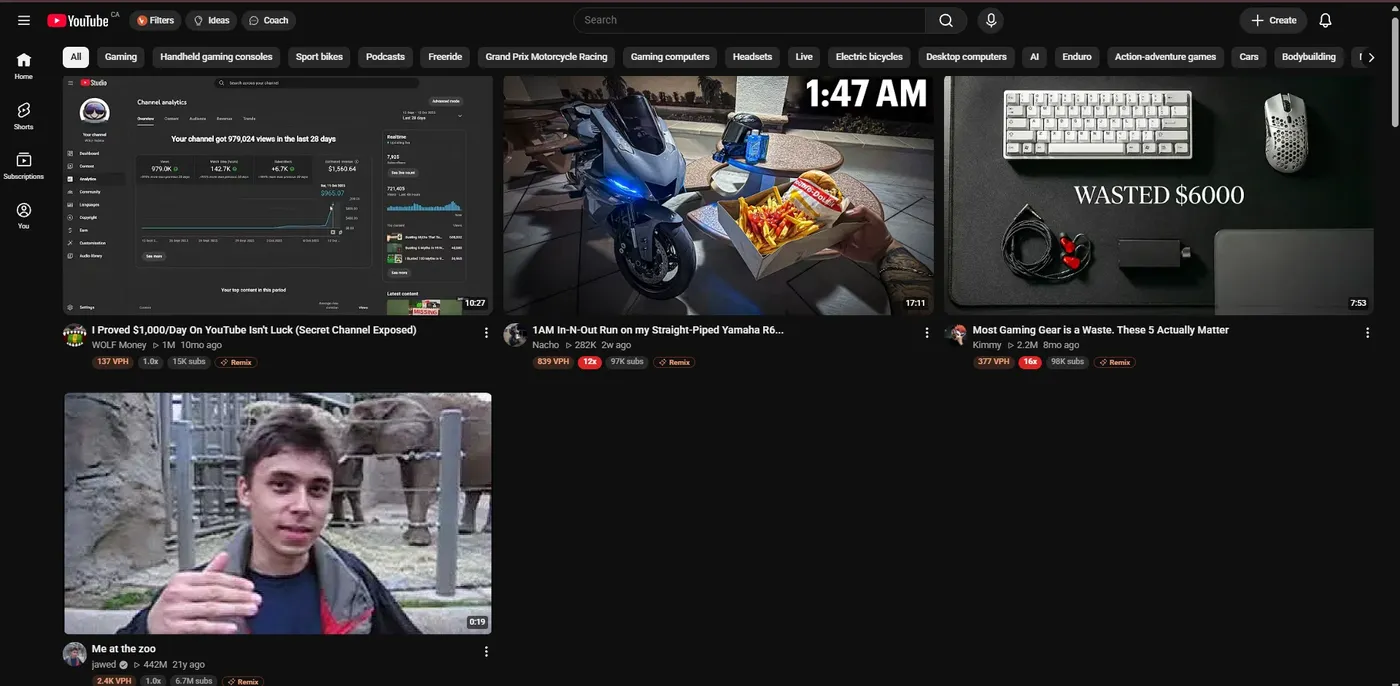Open the hamburger guide menu

pyautogui.click(x=24, y=20)
